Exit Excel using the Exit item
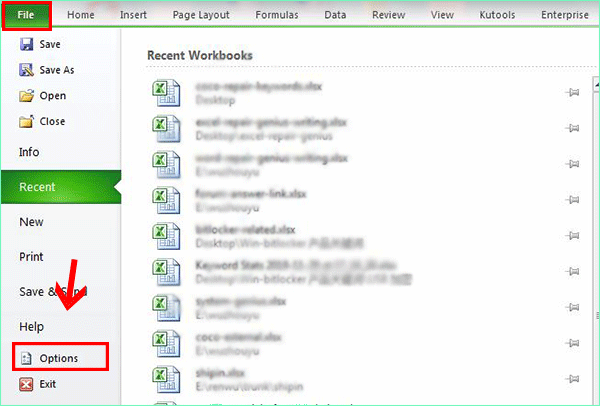 [x=38, y=384]
